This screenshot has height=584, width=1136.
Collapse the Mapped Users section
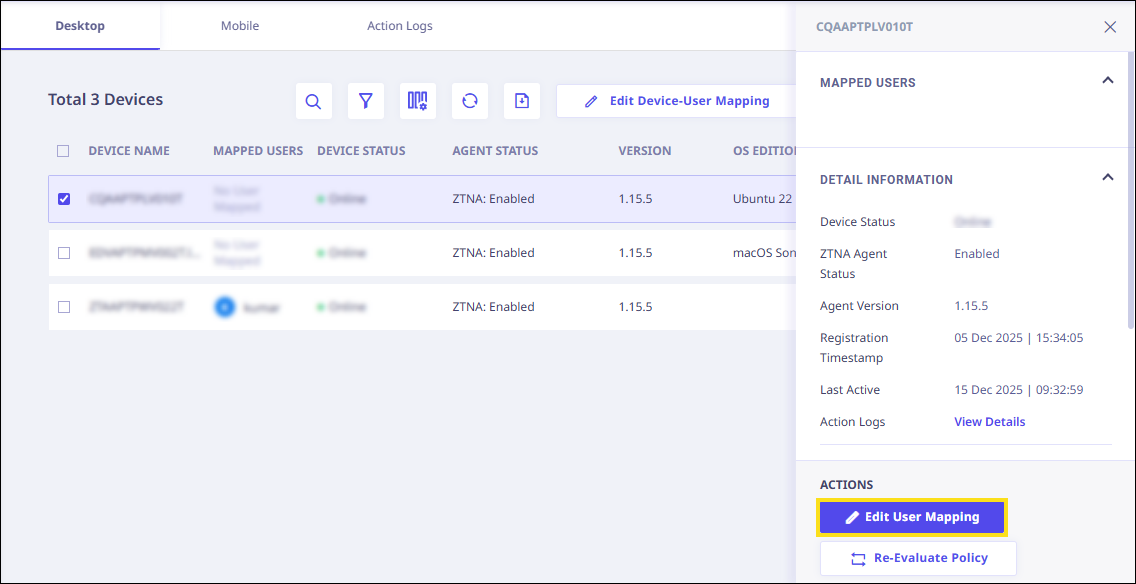(1107, 80)
